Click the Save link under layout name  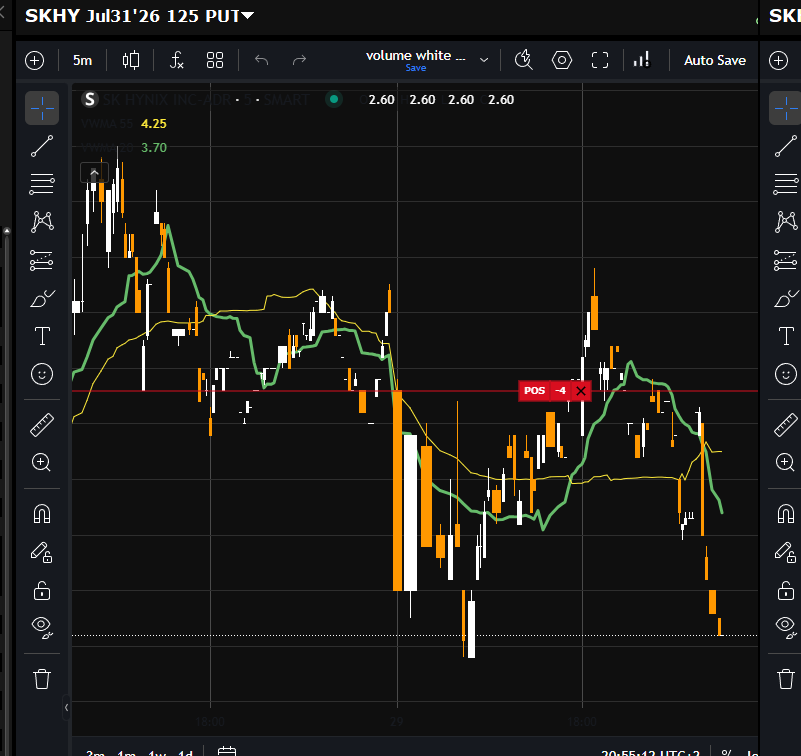(416, 68)
